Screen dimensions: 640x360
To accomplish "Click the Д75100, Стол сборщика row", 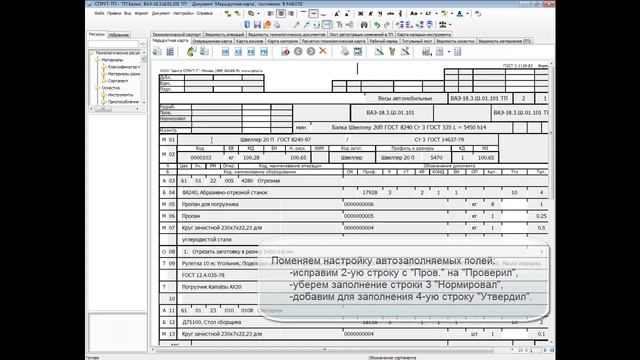I will click(x=353, y=322).
